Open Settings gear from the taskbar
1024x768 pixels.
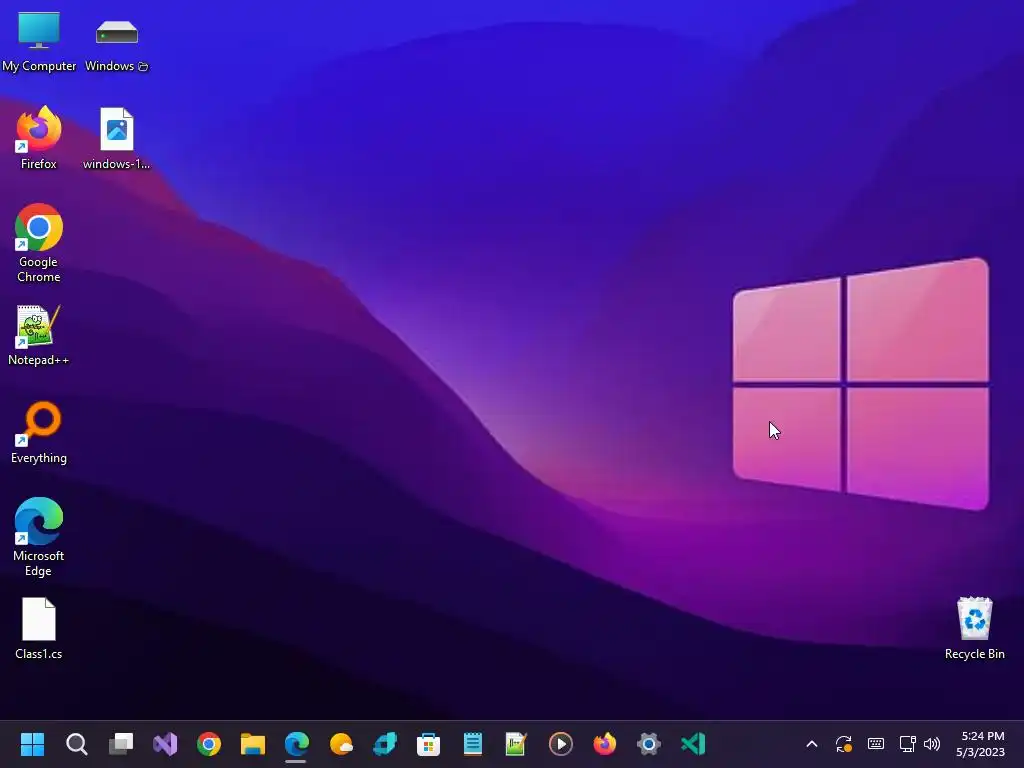coord(648,744)
